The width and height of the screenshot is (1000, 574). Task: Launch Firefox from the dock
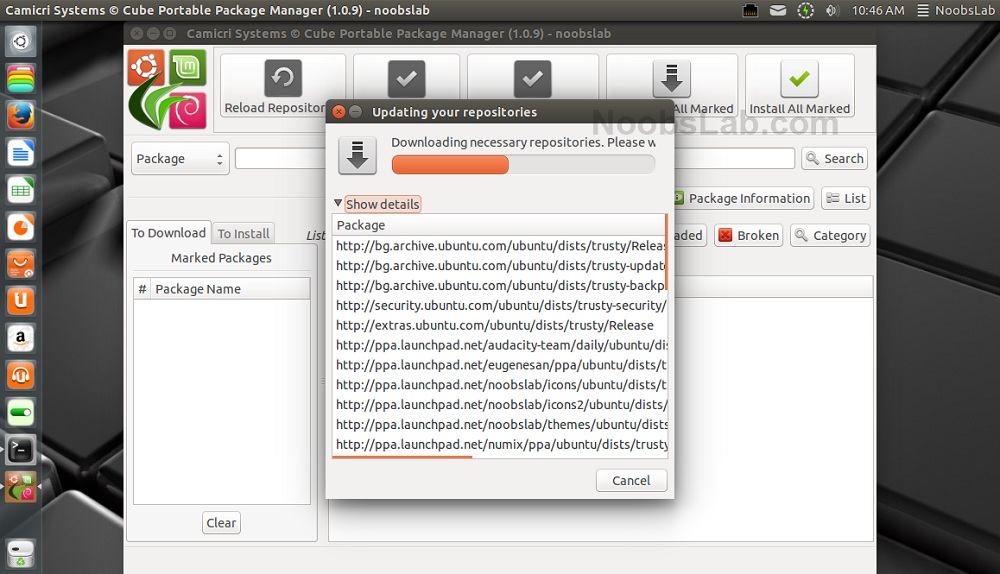[20, 115]
